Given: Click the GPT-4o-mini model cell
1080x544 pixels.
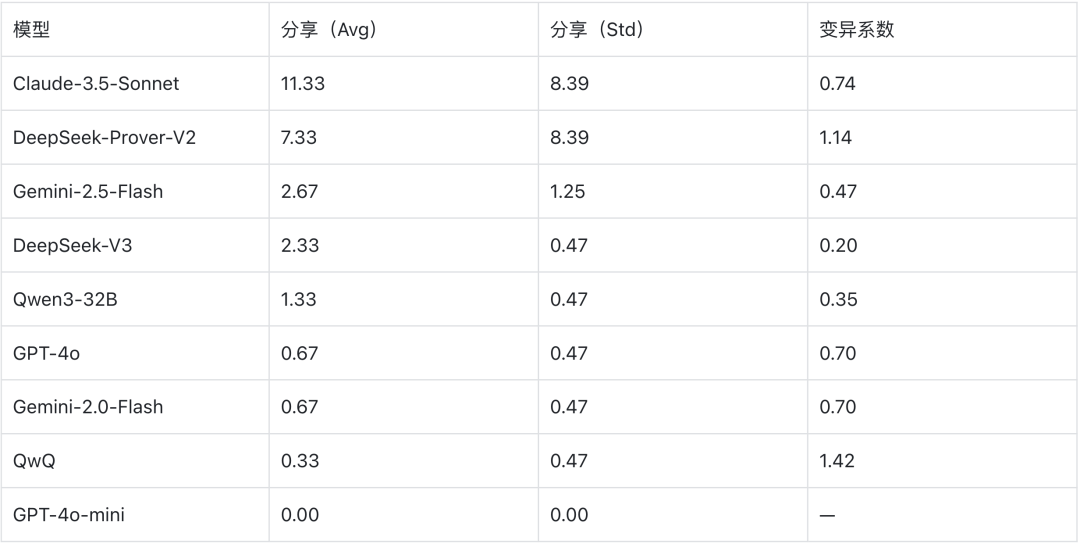Looking at the screenshot, I should coord(69,516).
